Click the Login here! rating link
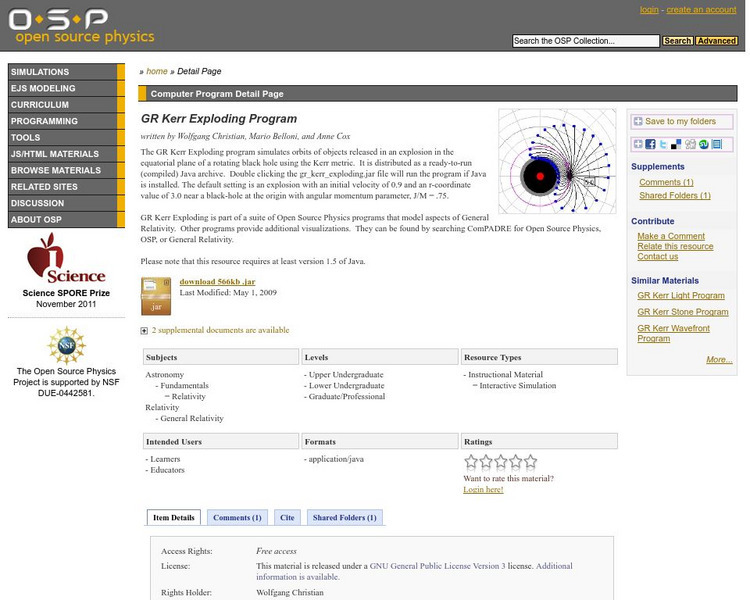750x600 pixels. [x=483, y=489]
